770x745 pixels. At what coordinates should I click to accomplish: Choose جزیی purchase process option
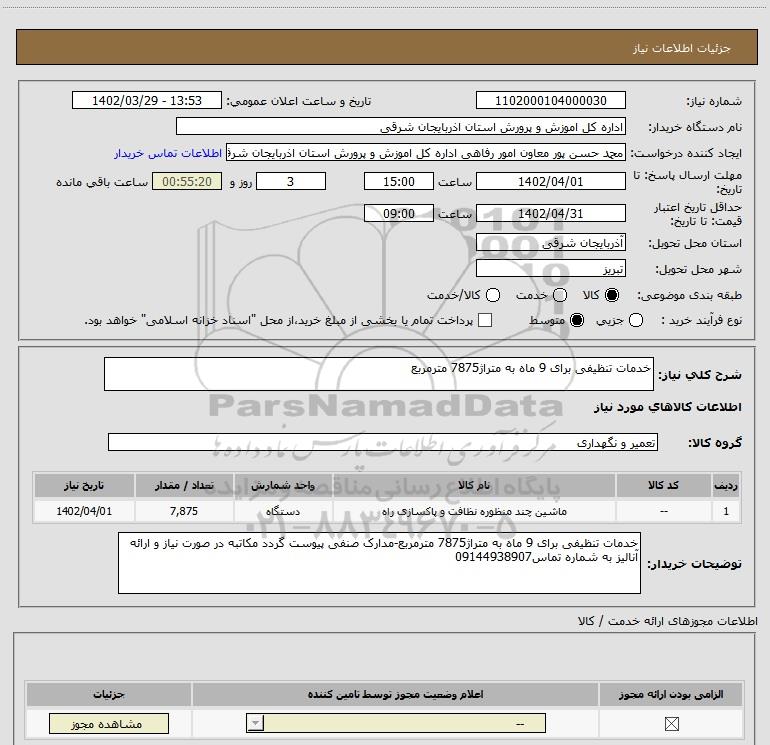coord(635,321)
